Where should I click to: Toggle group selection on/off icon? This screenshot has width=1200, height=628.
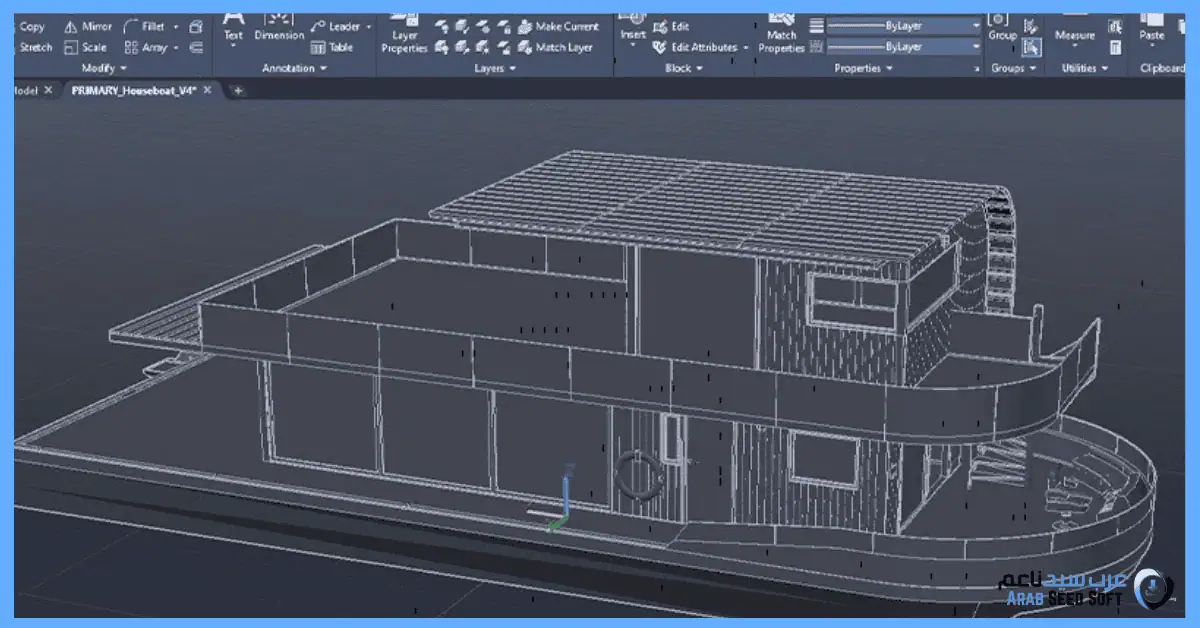click(x=1032, y=47)
